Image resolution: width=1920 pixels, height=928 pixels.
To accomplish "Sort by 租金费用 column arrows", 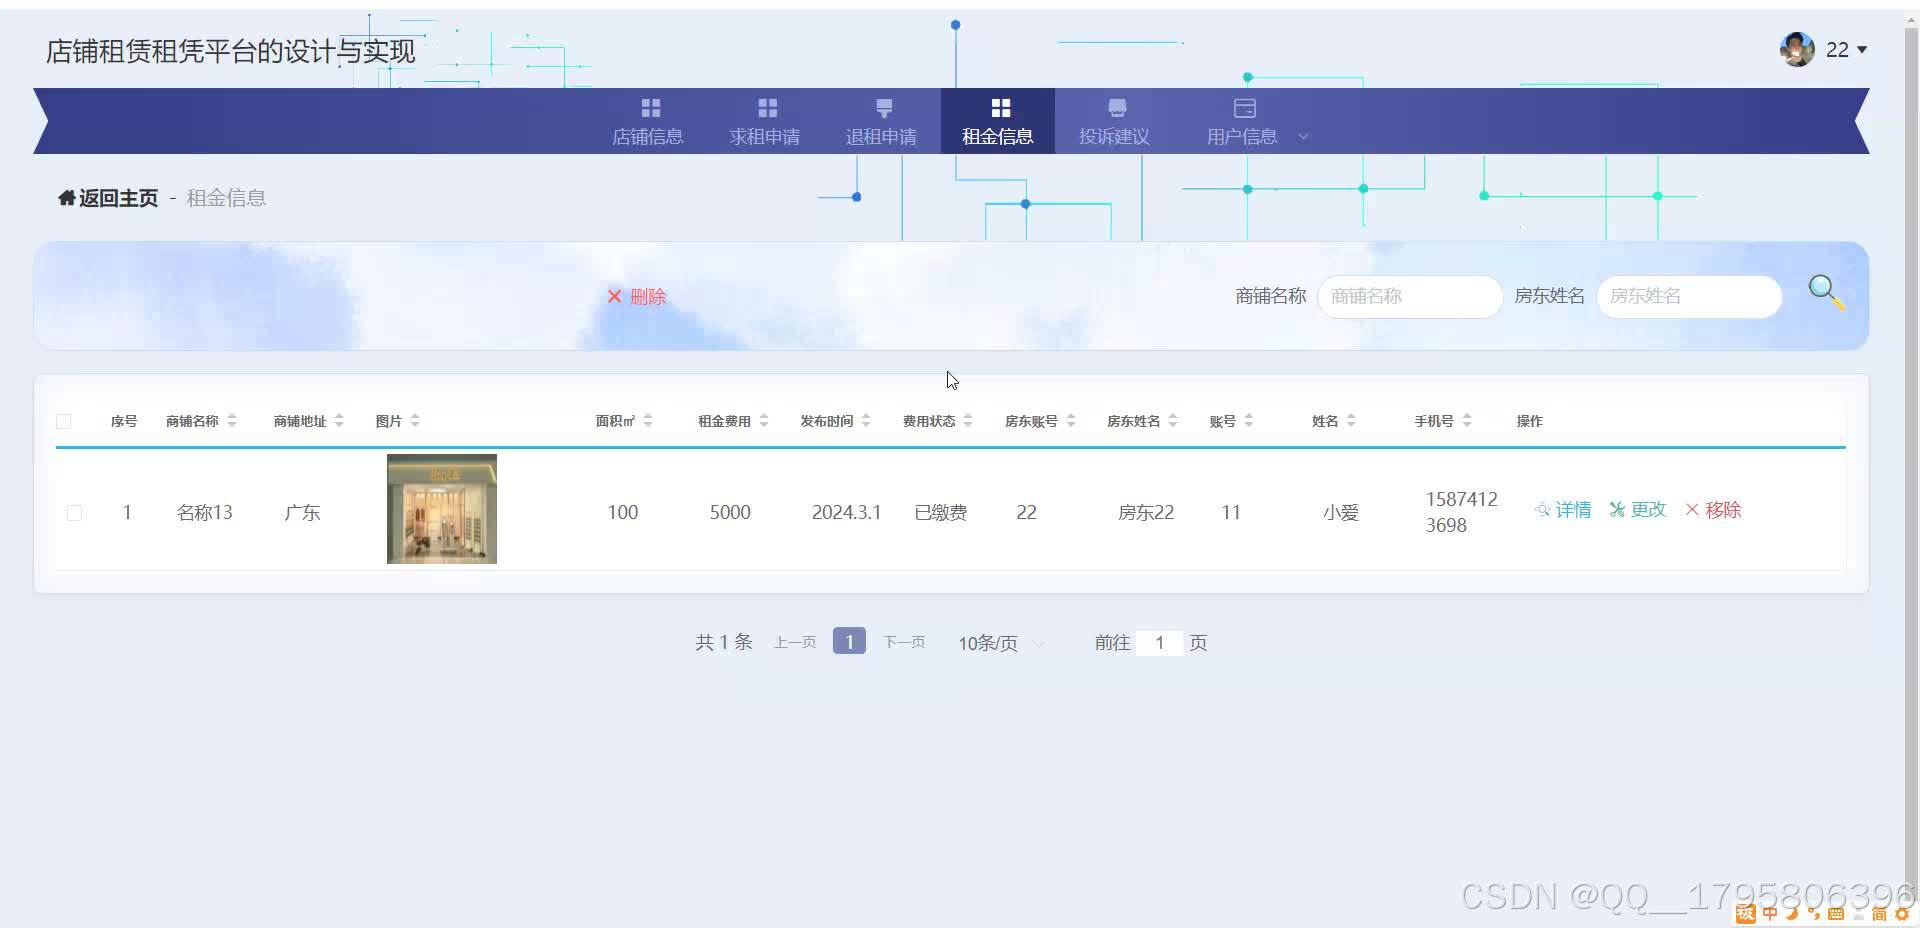I will point(764,421).
